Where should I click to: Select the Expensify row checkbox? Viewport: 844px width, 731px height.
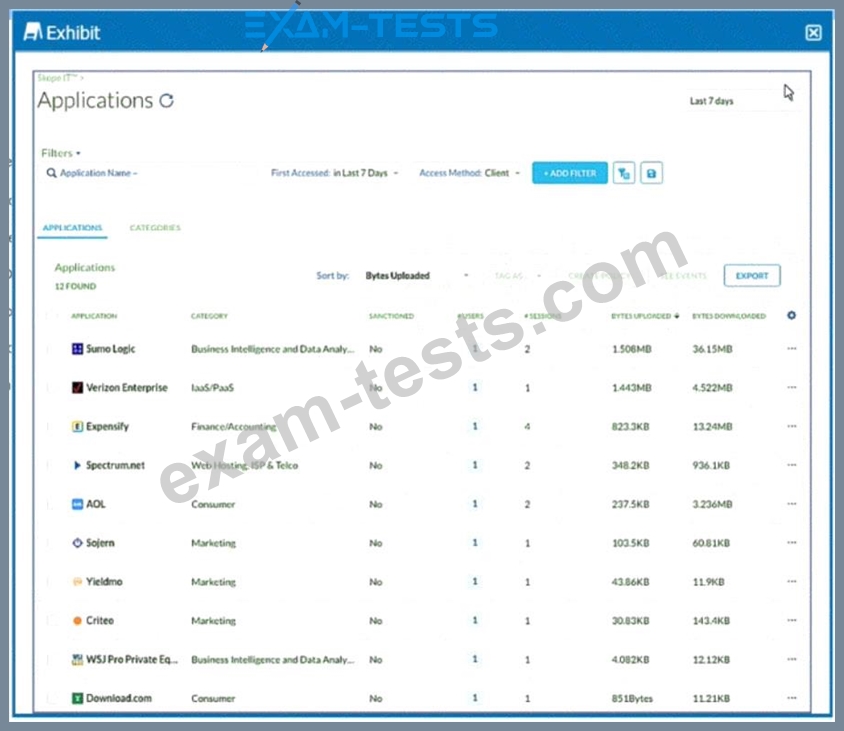click(52, 427)
